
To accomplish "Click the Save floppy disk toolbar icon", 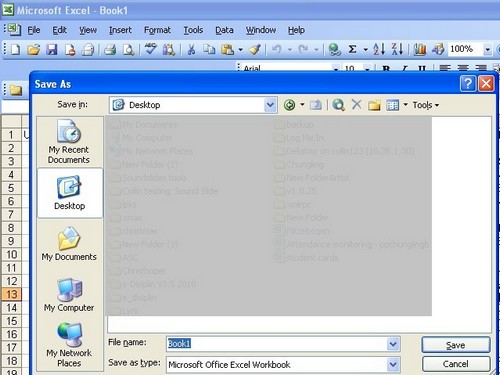I will point(52,50).
